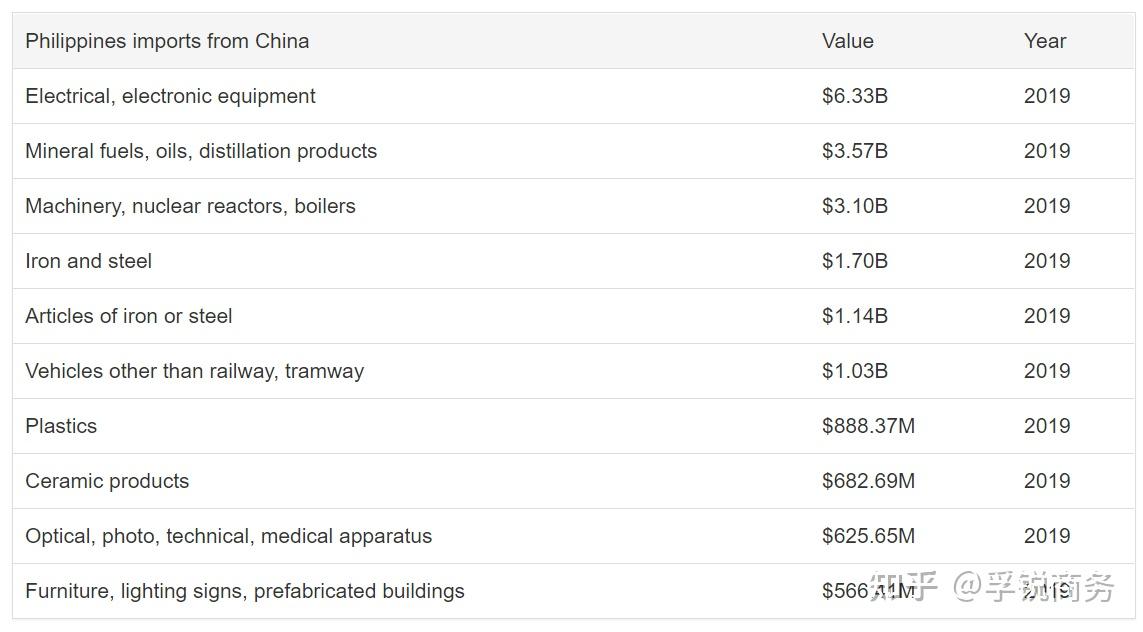Select the $1.70B value cell

(854, 261)
